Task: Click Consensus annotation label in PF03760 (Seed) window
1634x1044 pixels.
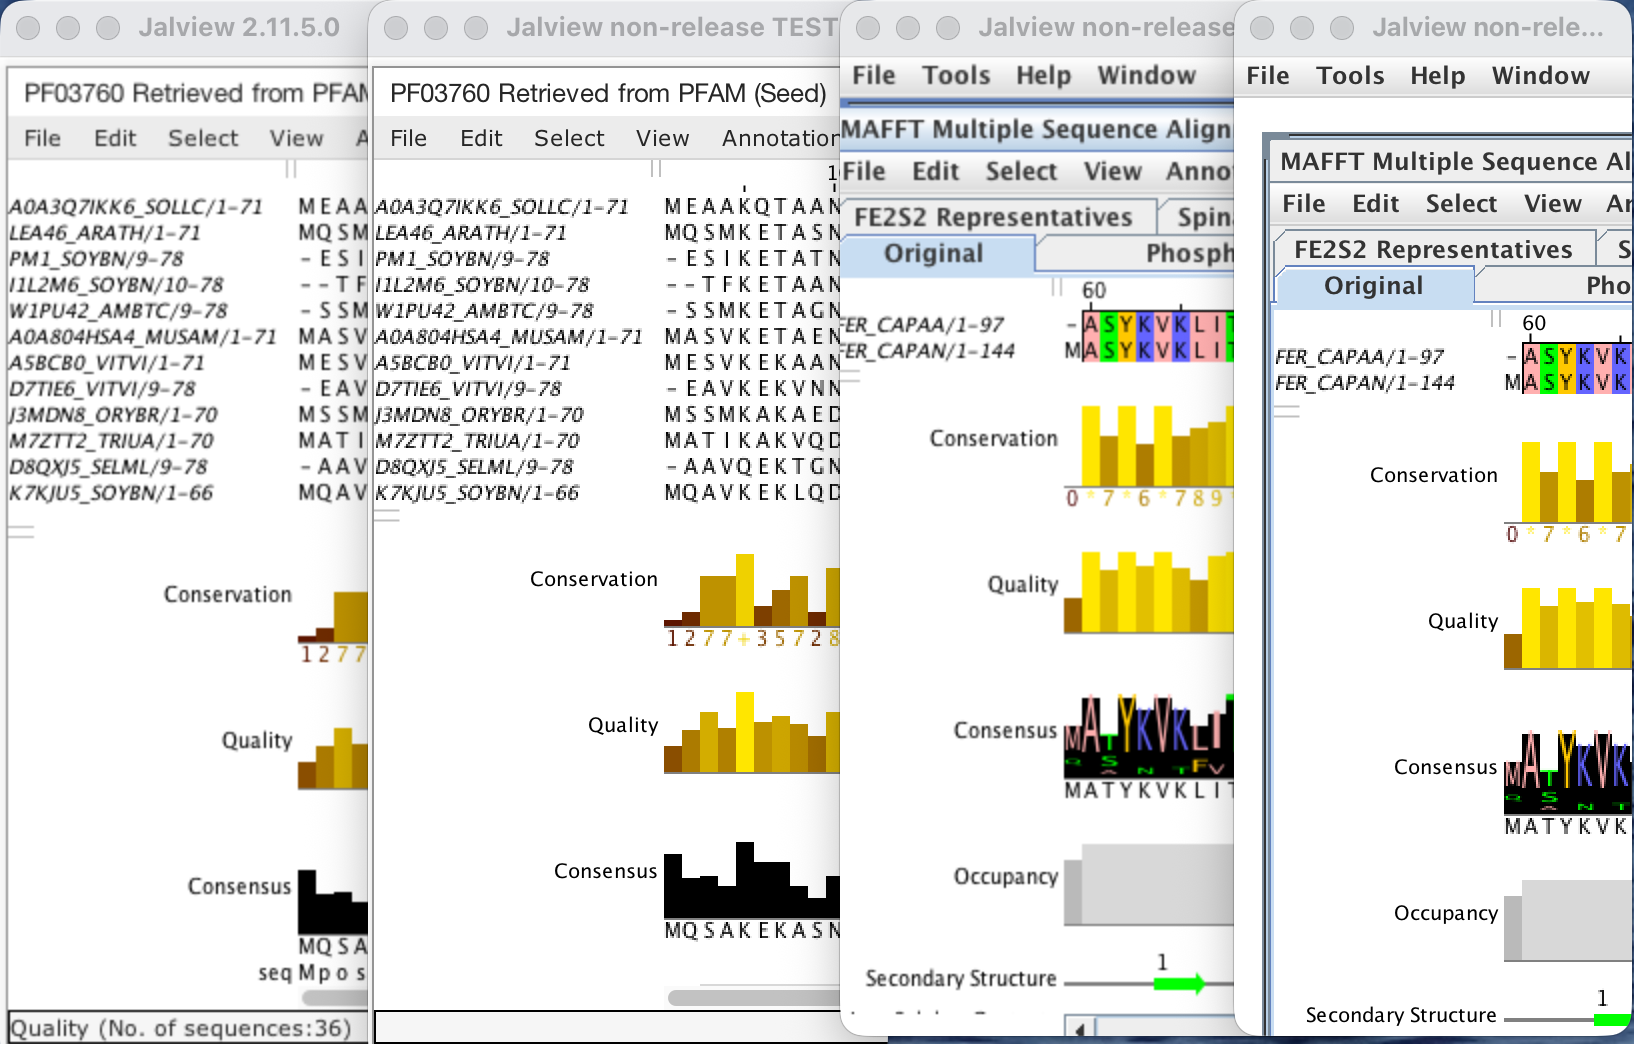Action: tap(606, 871)
